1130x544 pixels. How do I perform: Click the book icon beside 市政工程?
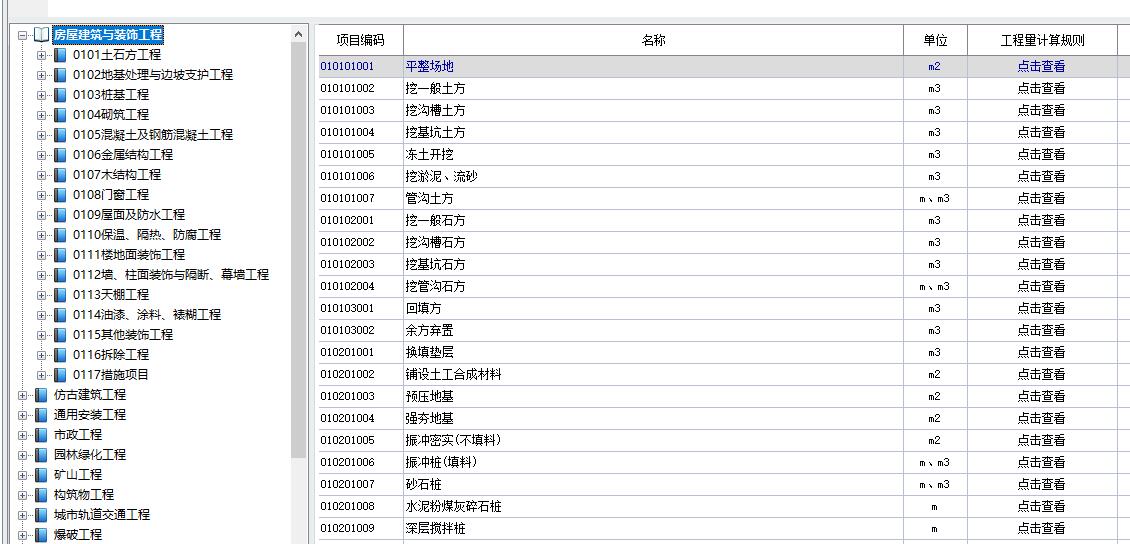41,435
